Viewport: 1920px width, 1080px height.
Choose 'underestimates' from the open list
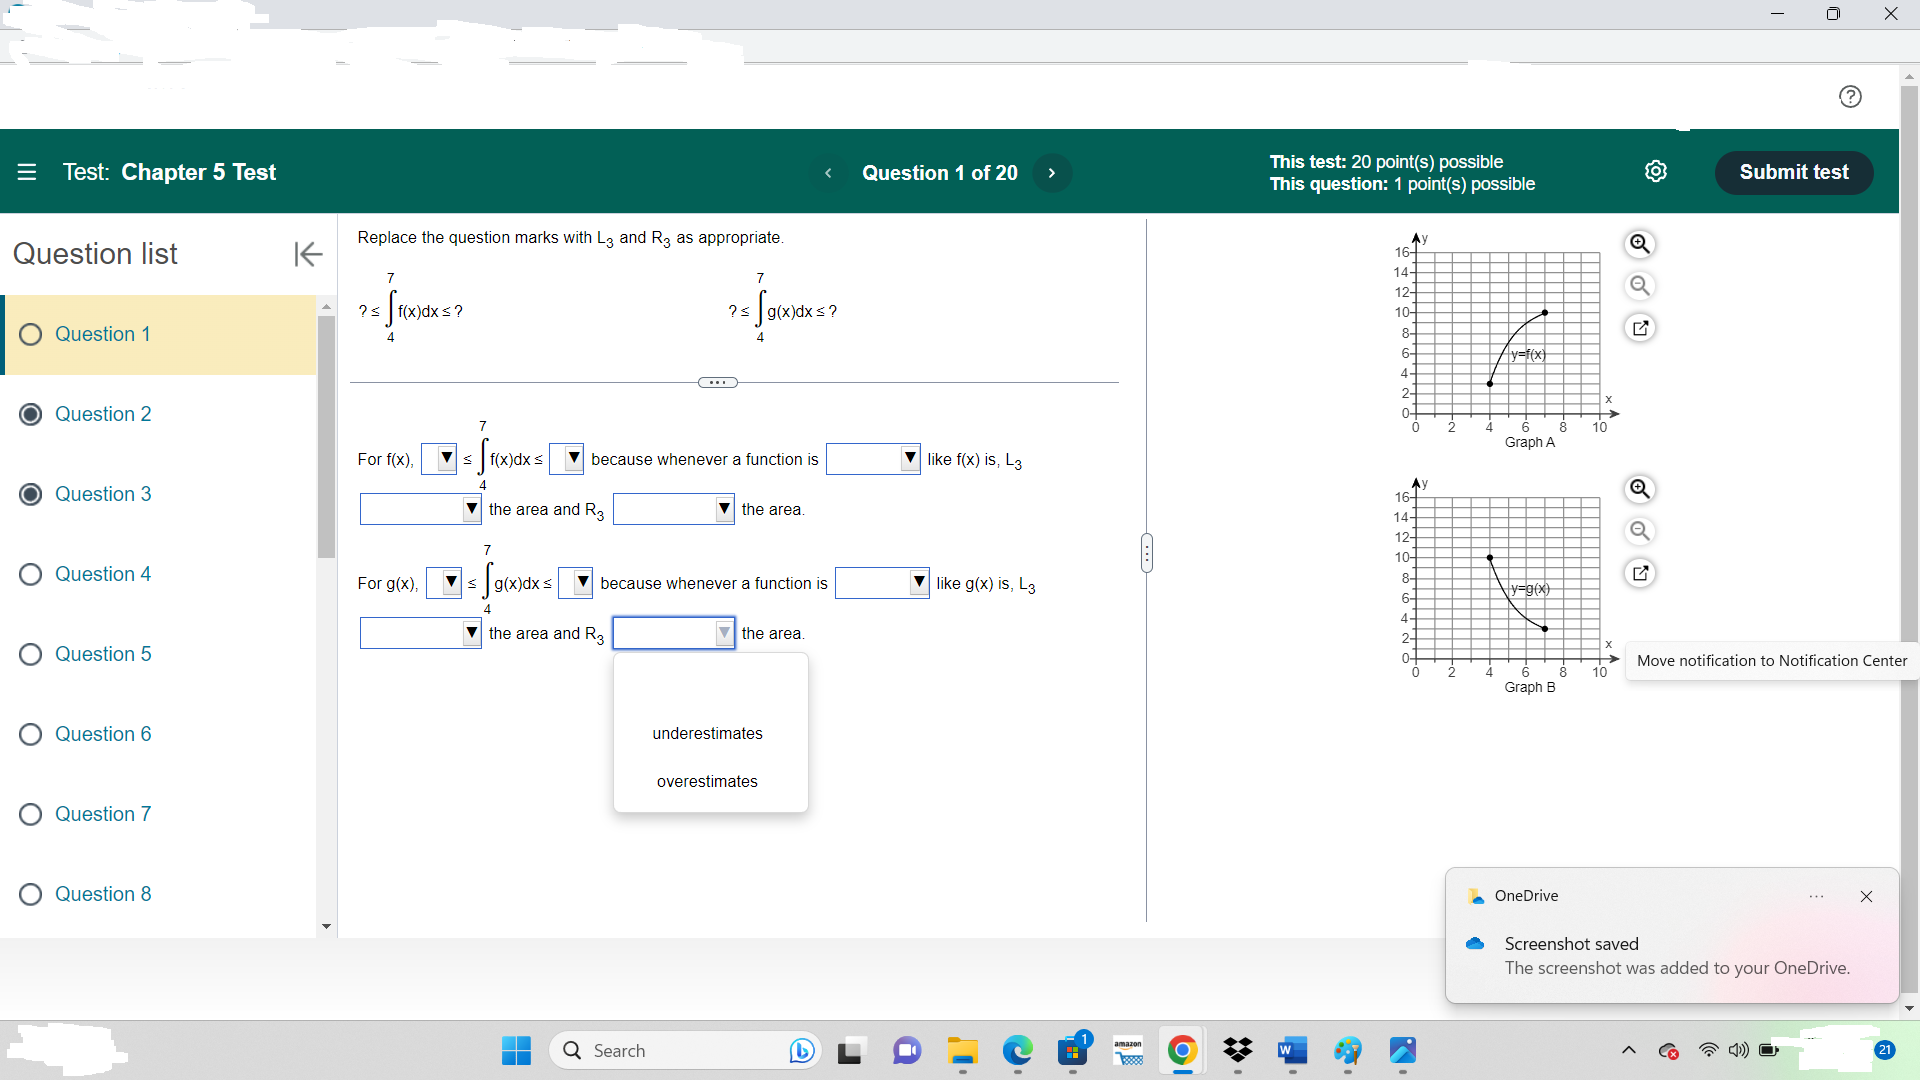click(x=707, y=734)
